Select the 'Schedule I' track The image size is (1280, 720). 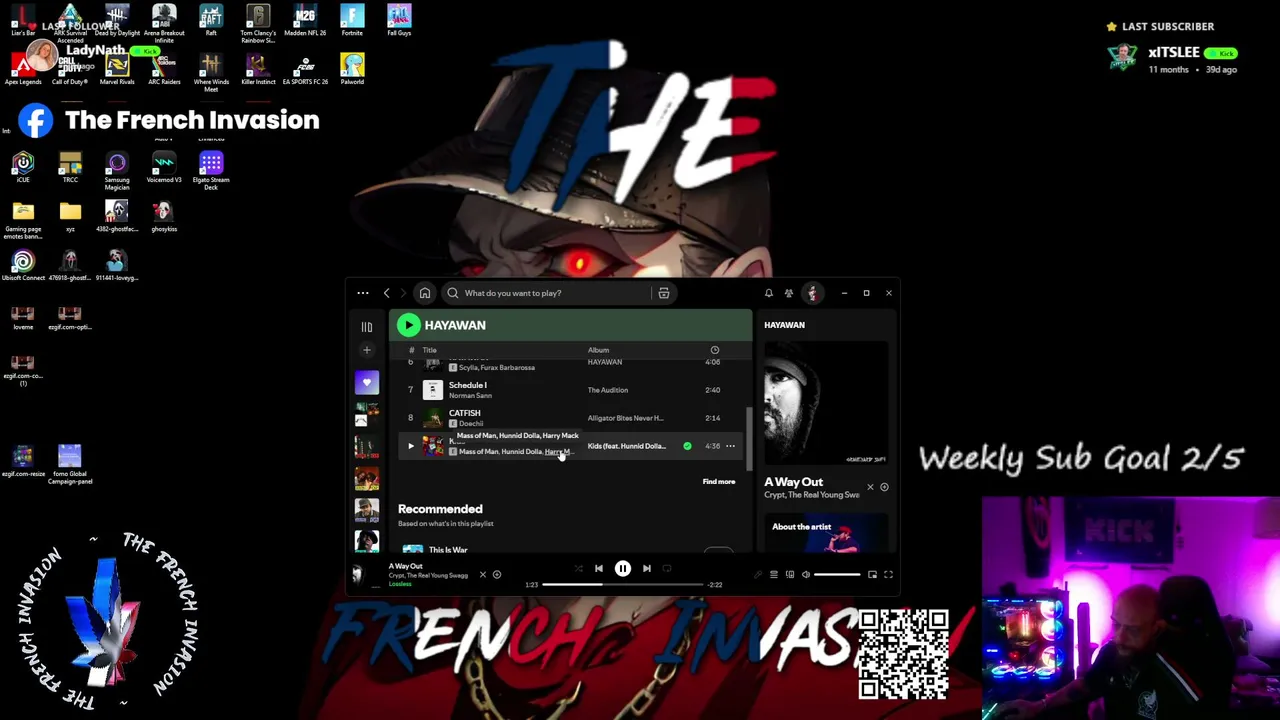468,385
